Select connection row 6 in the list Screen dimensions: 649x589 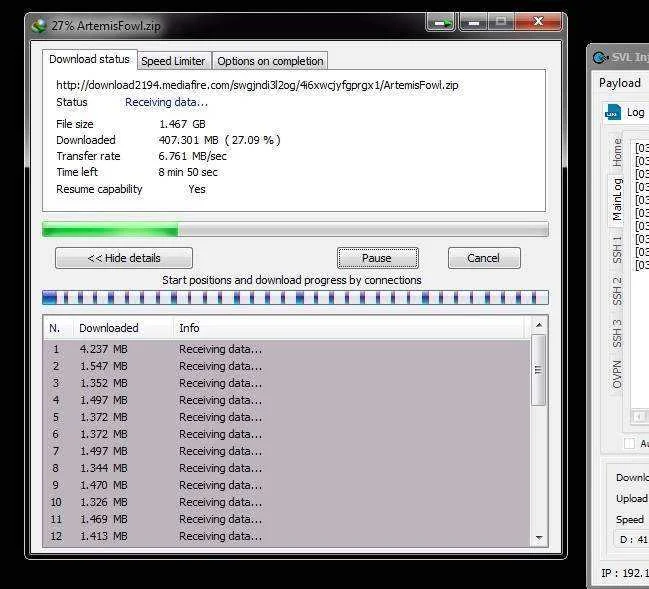[x=286, y=434]
